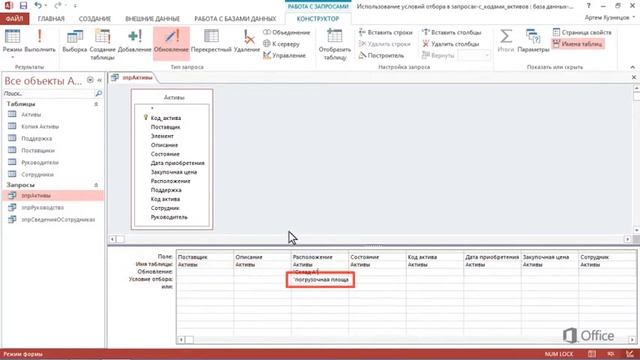
Task: Click Управление query option
Action: tap(284, 55)
